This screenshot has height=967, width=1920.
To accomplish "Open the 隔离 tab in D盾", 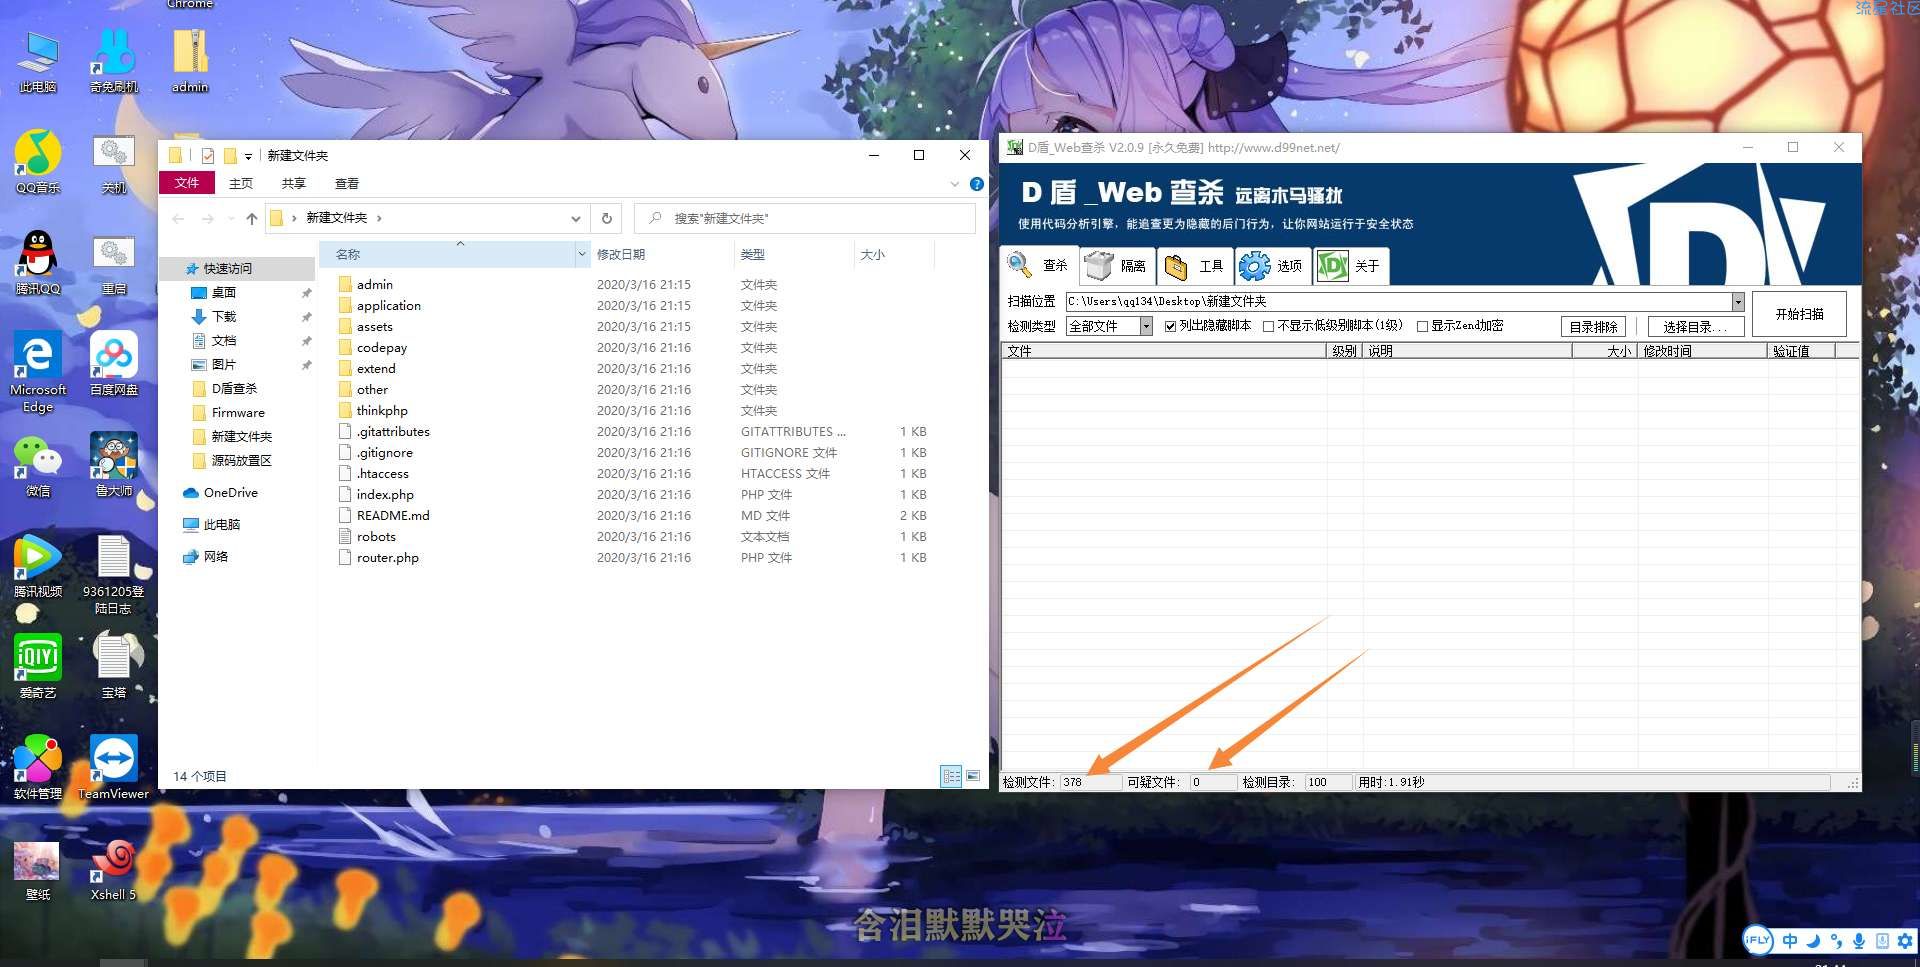I will 1117,266.
